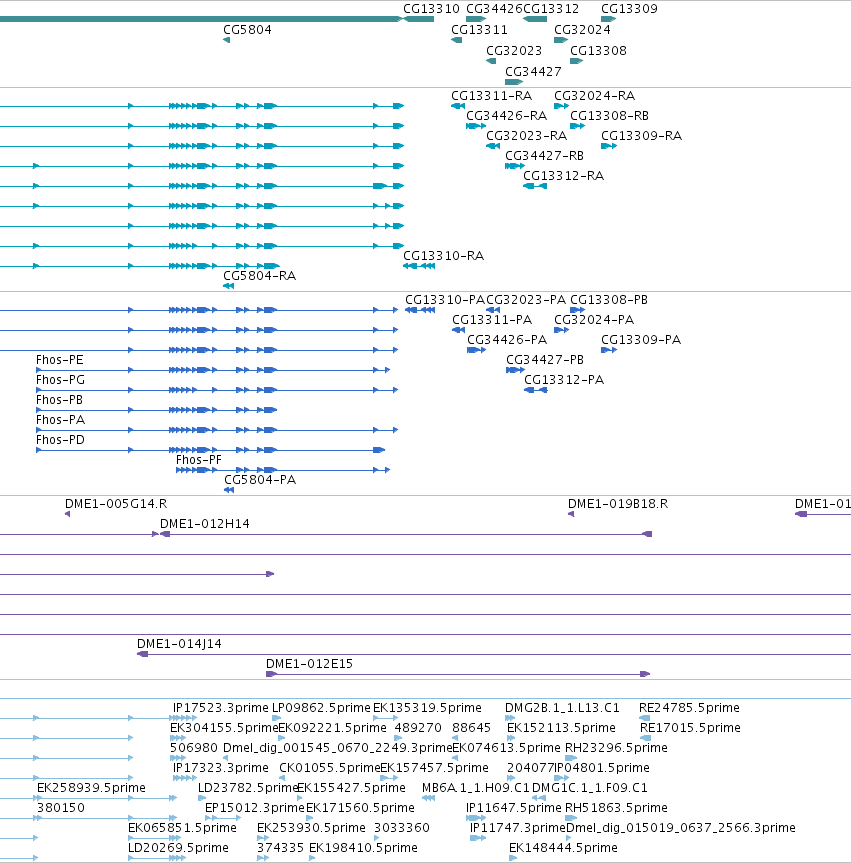
Task: Click BAC clone DME1-014J14
Action: coord(179,644)
